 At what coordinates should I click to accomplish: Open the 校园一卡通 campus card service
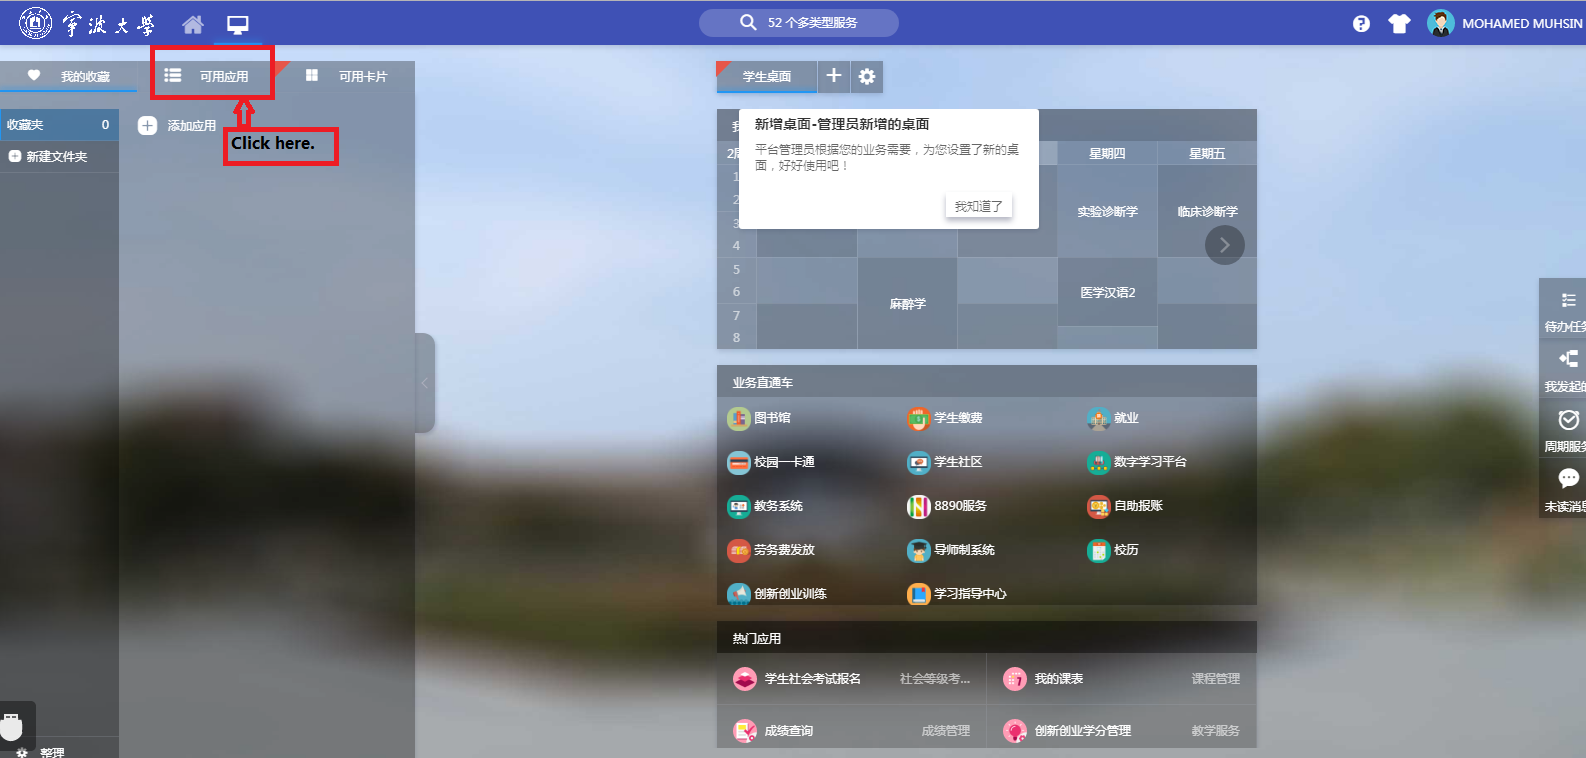coord(771,462)
